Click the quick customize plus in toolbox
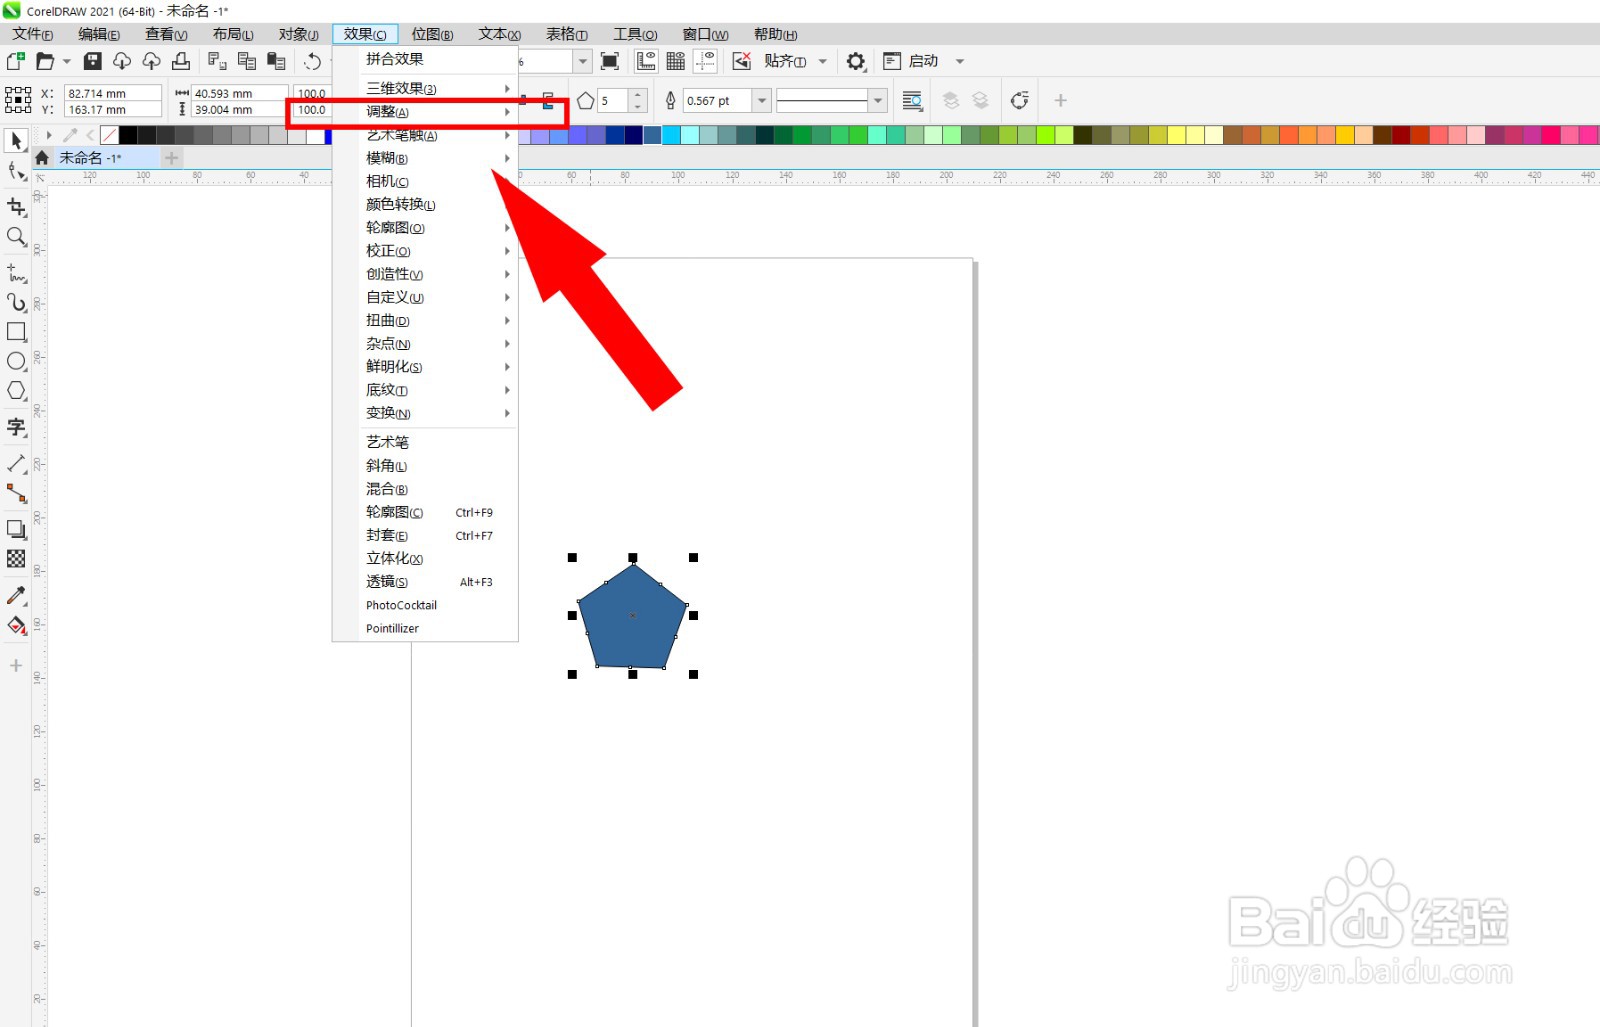 pyautogui.click(x=16, y=666)
